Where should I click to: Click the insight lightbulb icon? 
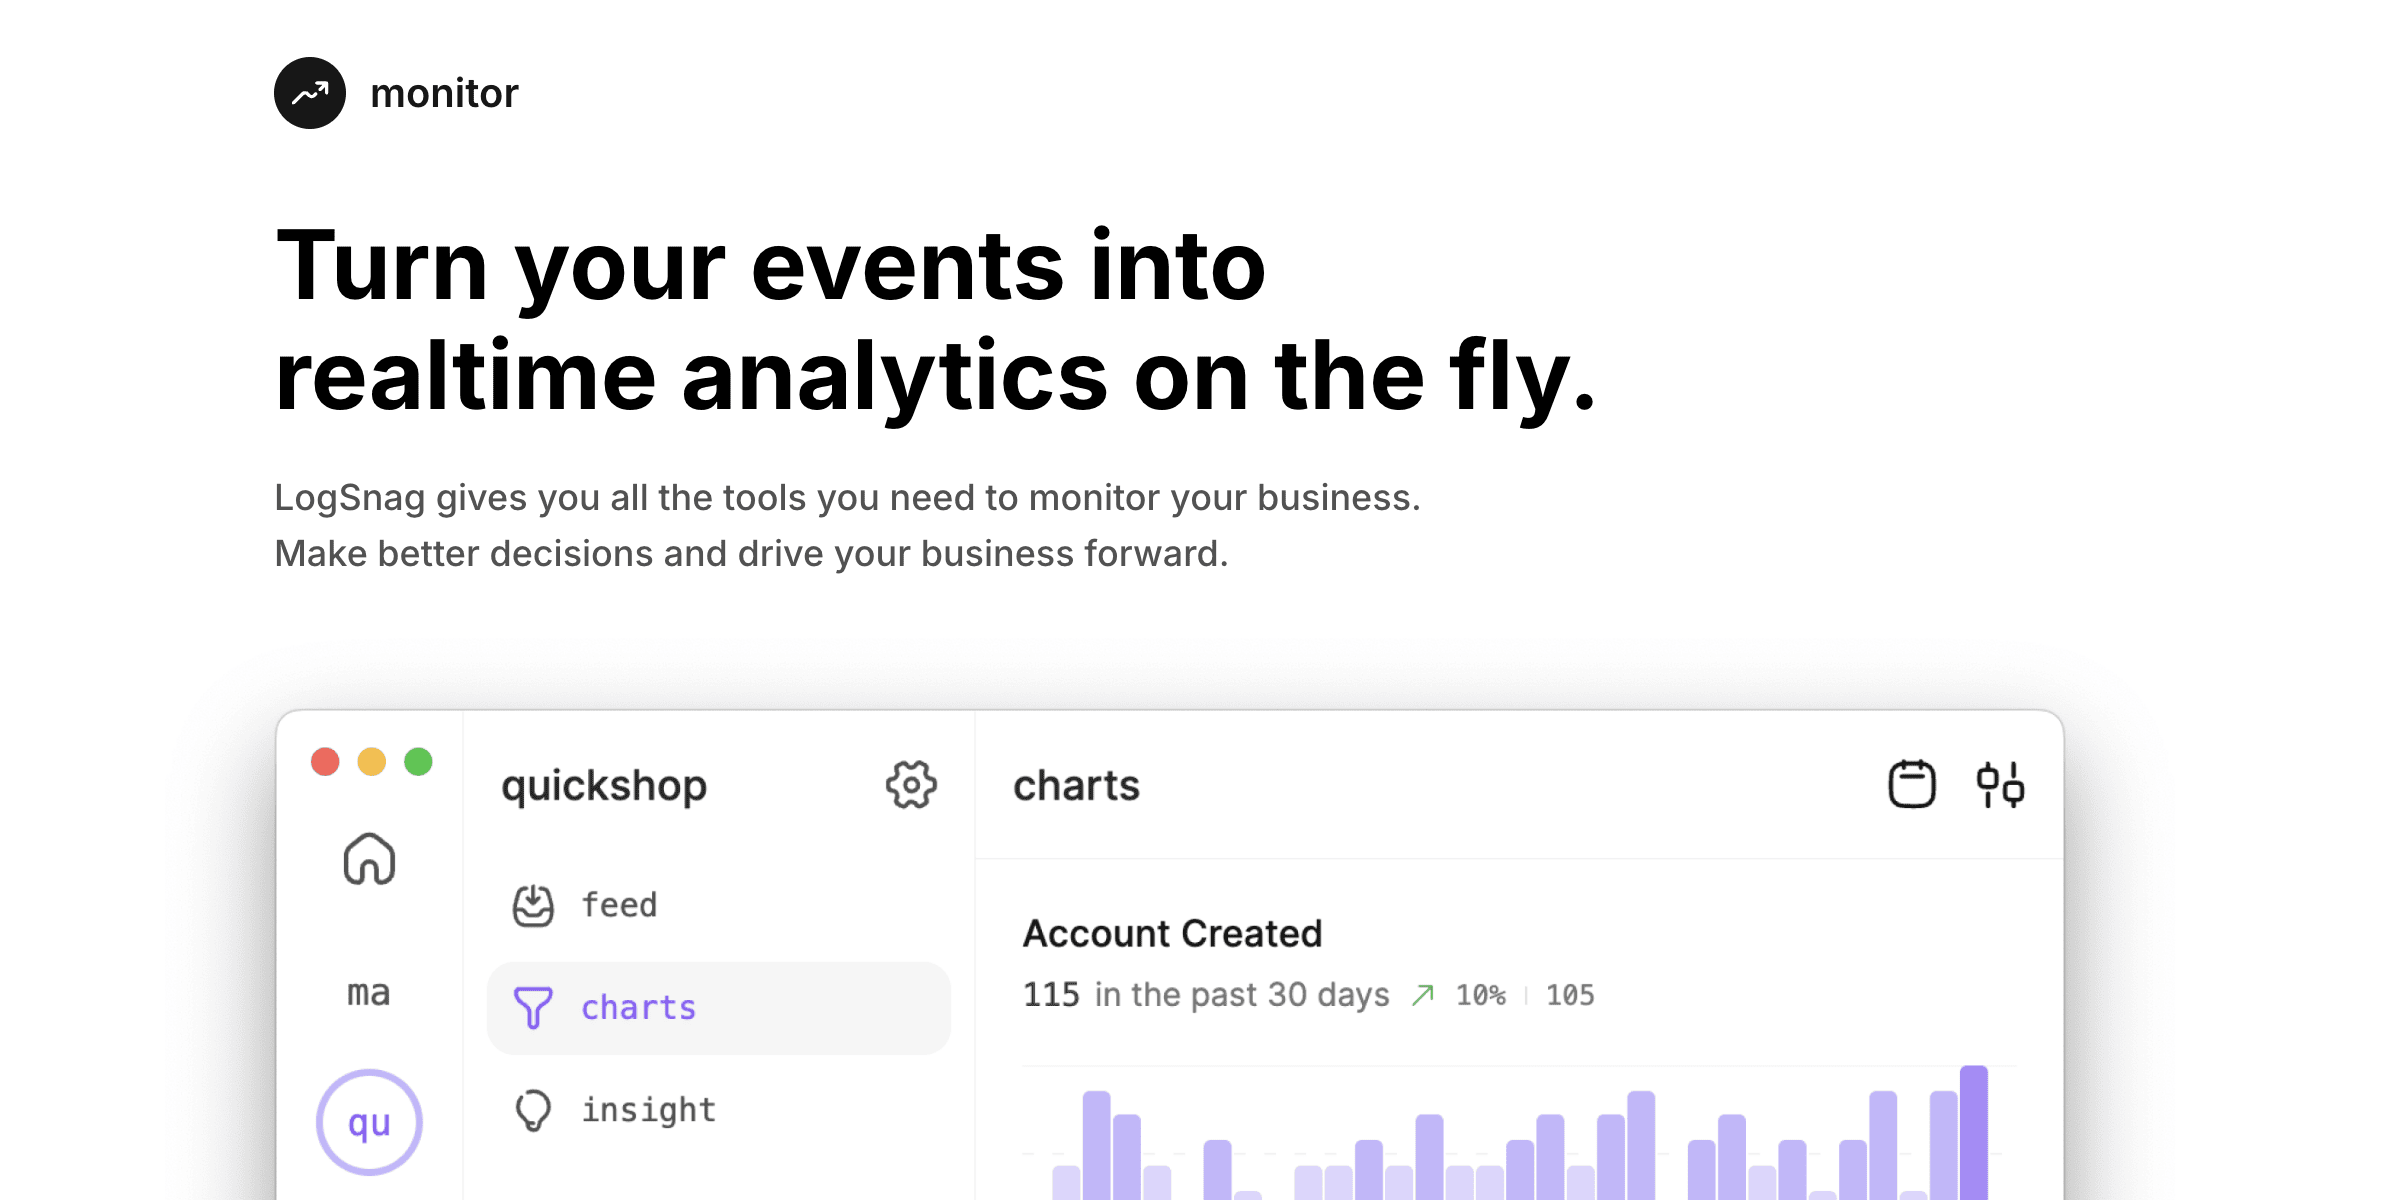click(x=533, y=1110)
